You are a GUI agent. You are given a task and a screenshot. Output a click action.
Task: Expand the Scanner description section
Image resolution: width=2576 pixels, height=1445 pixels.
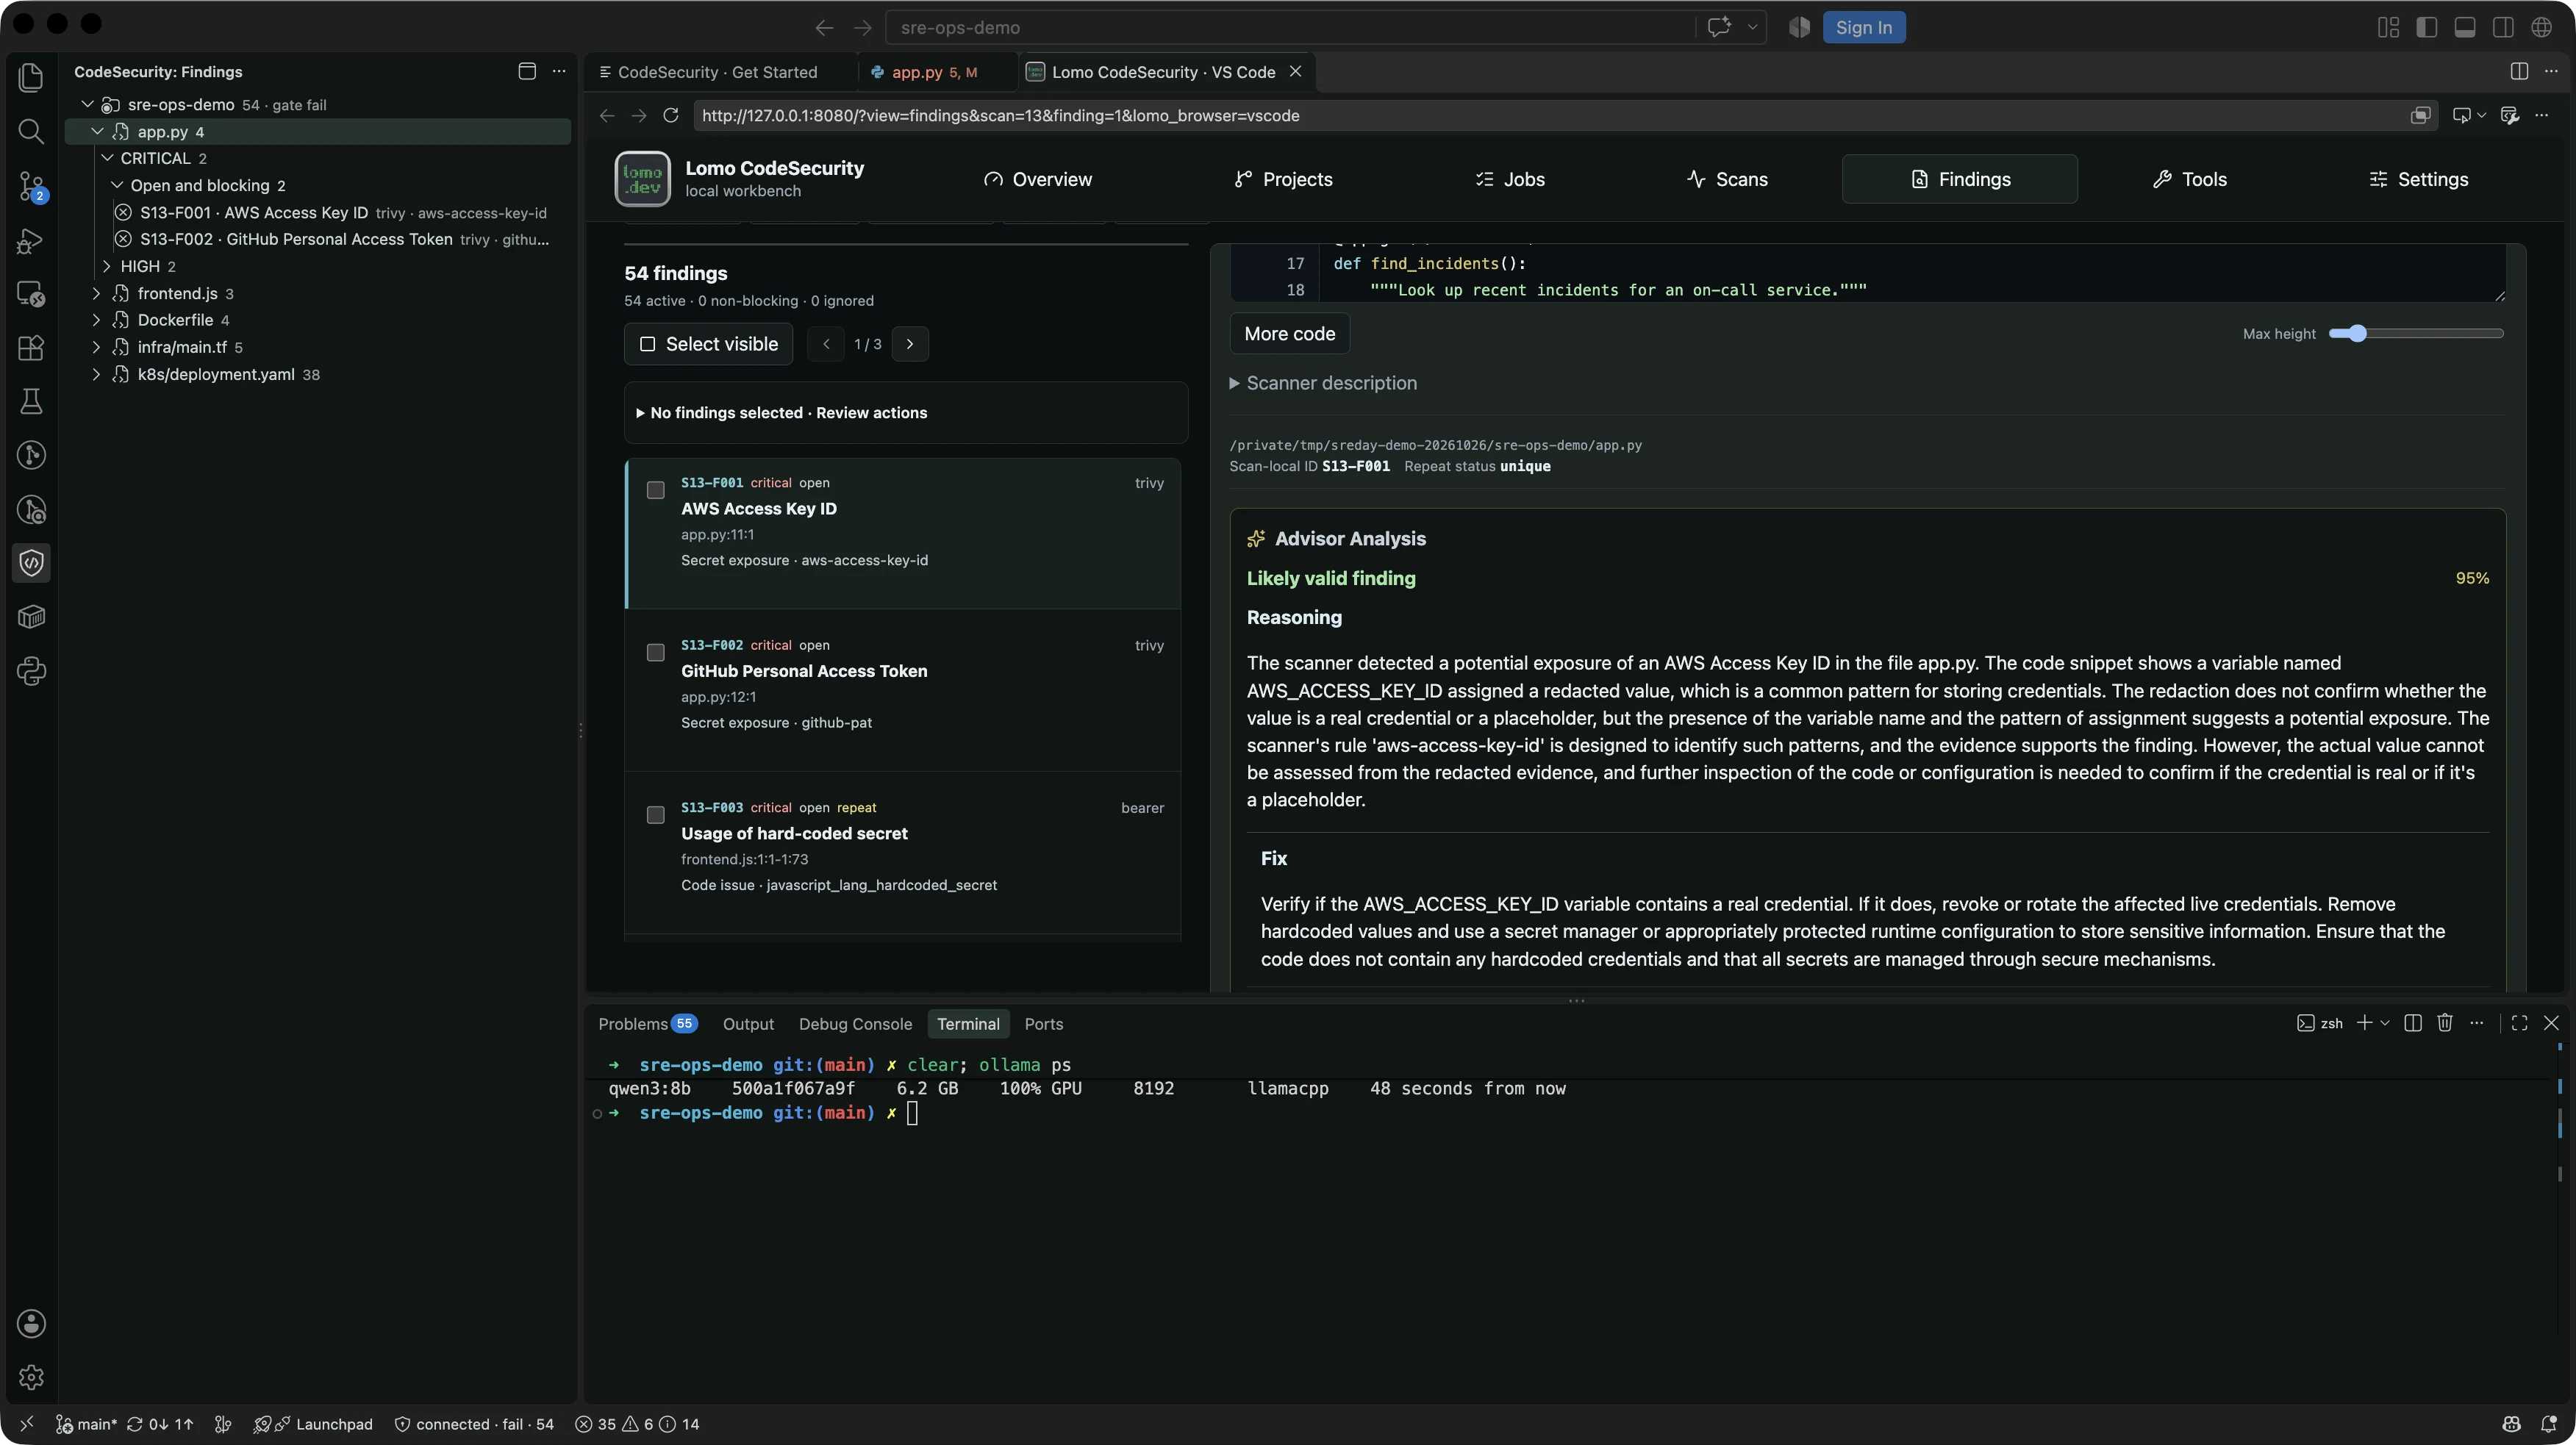[x=1323, y=383]
